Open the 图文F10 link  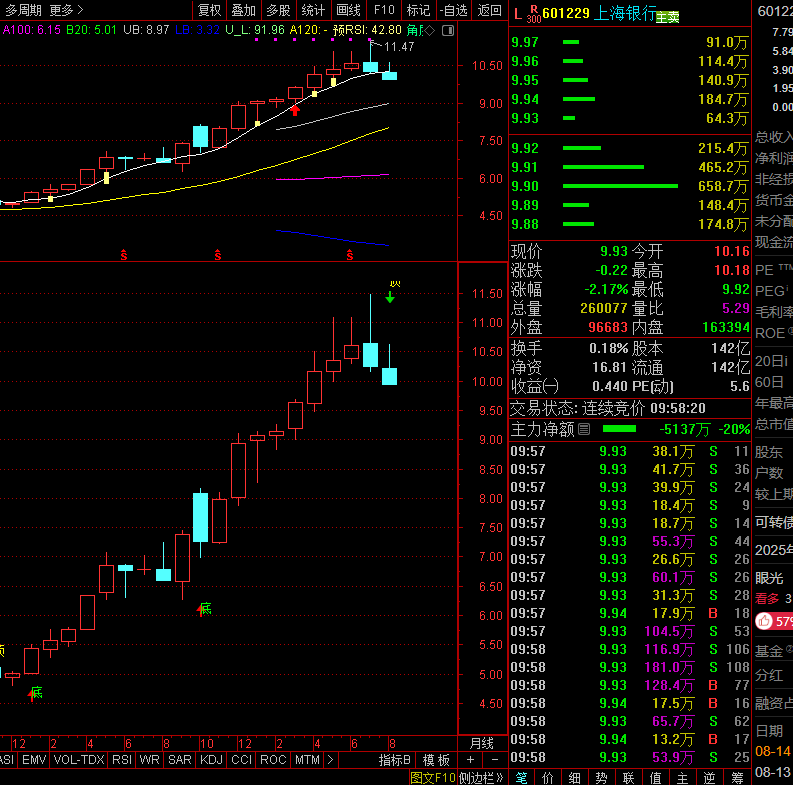pos(433,777)
